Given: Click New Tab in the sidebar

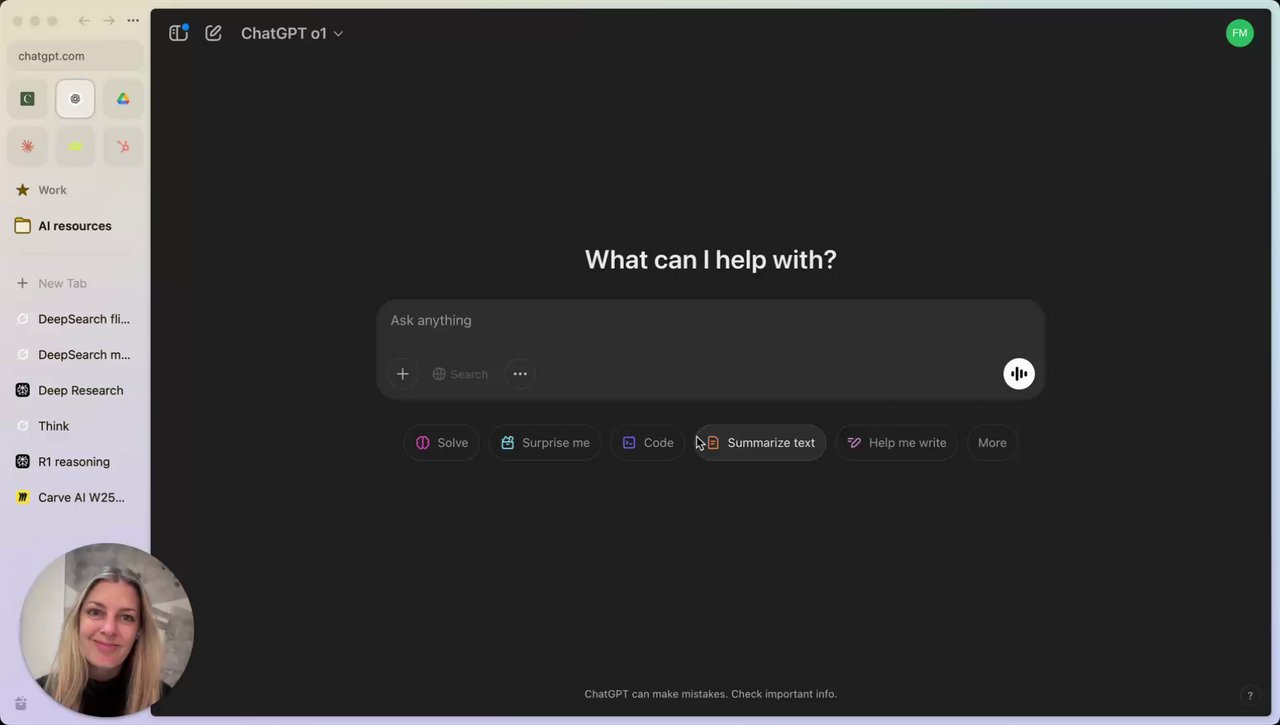Looking at the screenshot, I should (75, 283).
